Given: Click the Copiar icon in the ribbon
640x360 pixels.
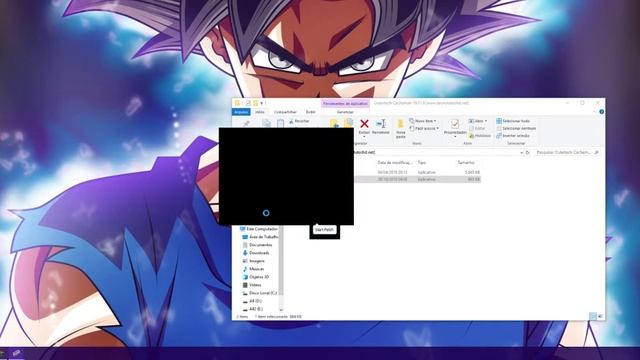Looking at the screenshot, I should (x=266, y=124).
